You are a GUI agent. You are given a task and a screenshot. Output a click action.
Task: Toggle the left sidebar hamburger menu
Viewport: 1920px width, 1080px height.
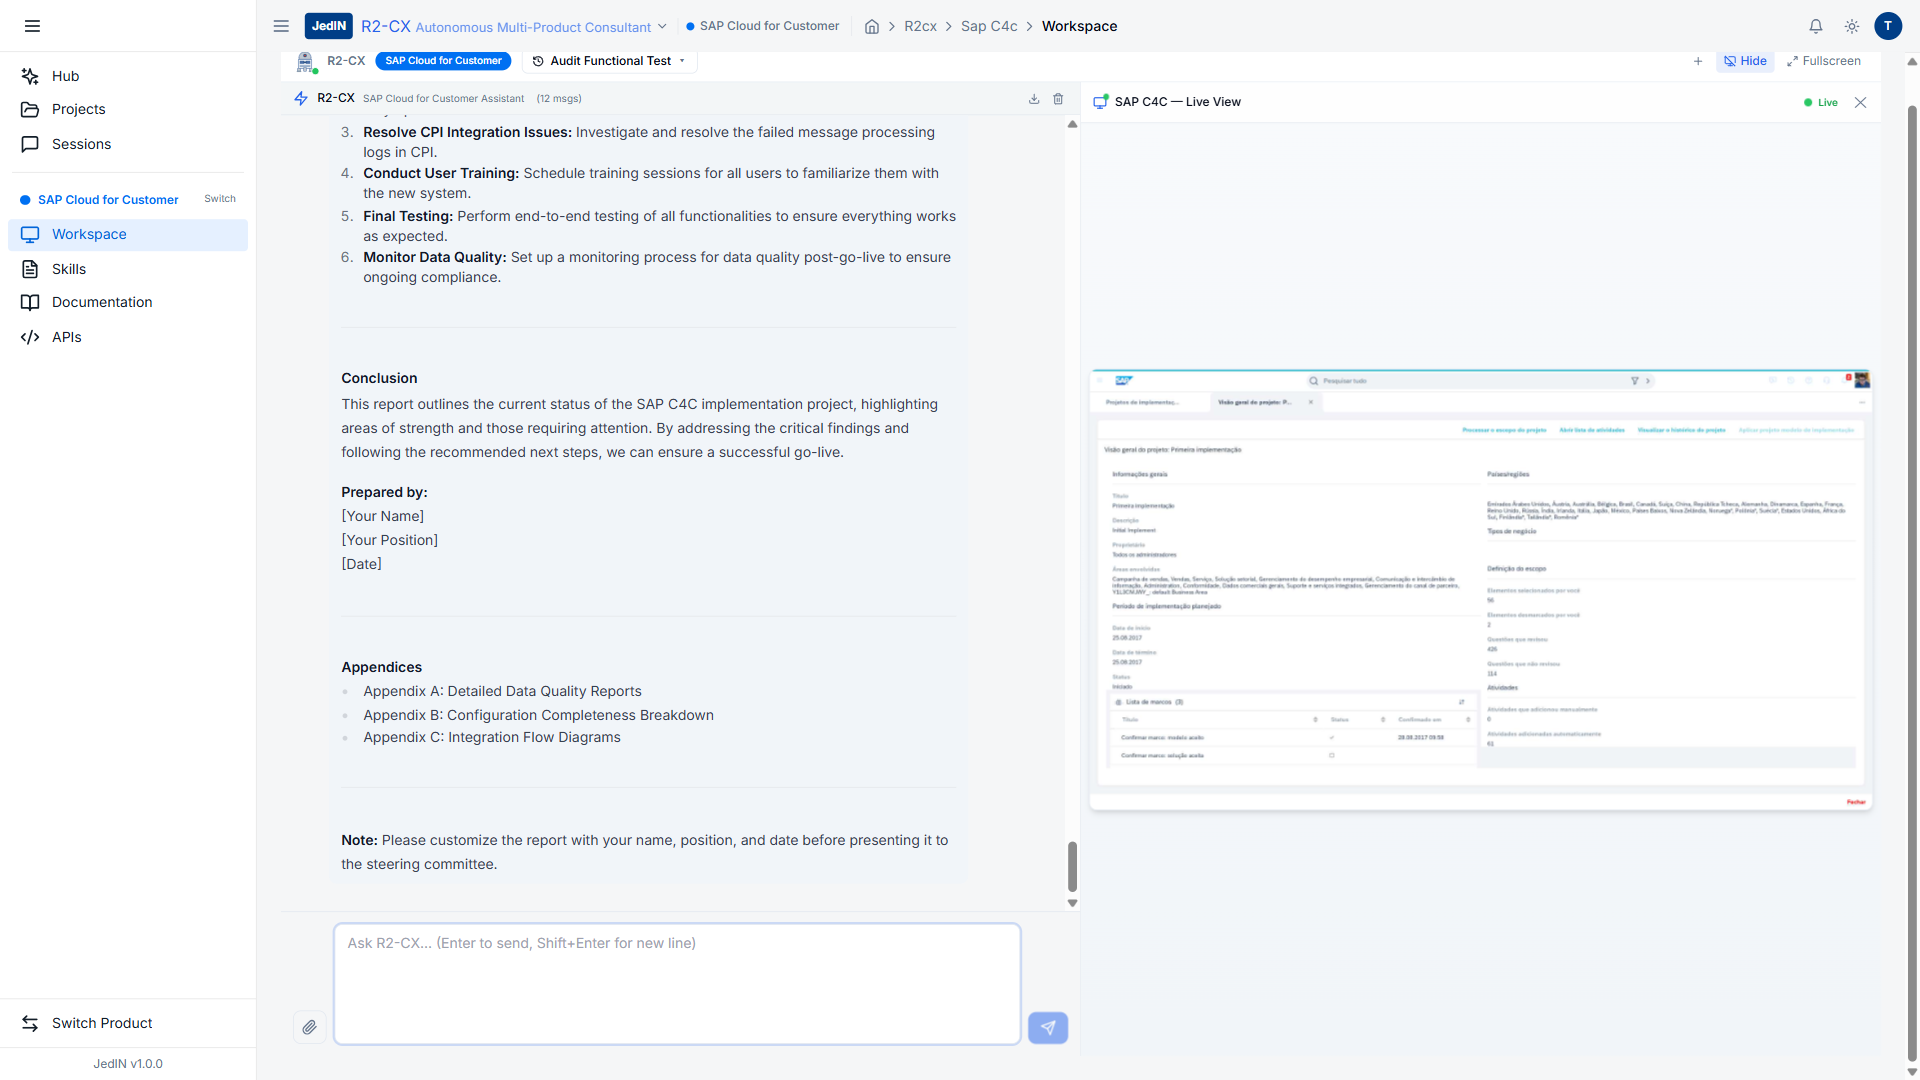[32, 26]
